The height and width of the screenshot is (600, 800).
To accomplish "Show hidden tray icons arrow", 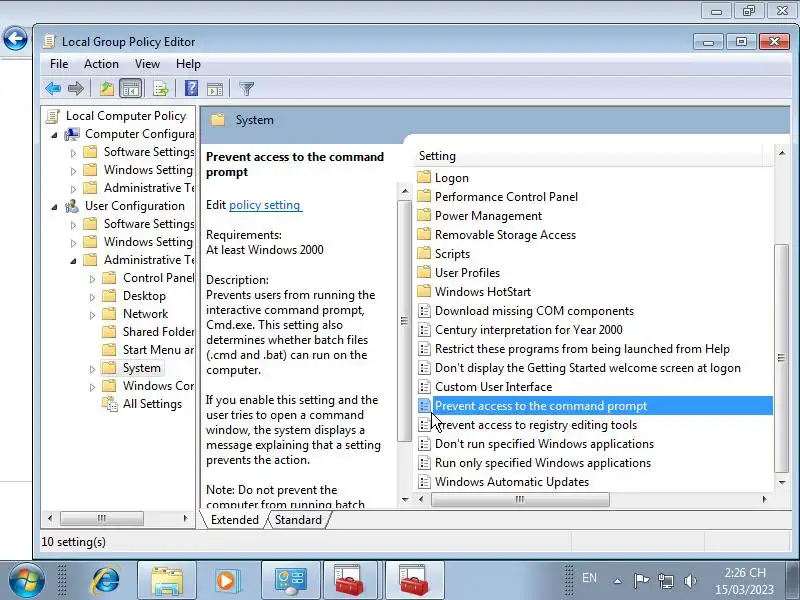I will tap(617, 581).
